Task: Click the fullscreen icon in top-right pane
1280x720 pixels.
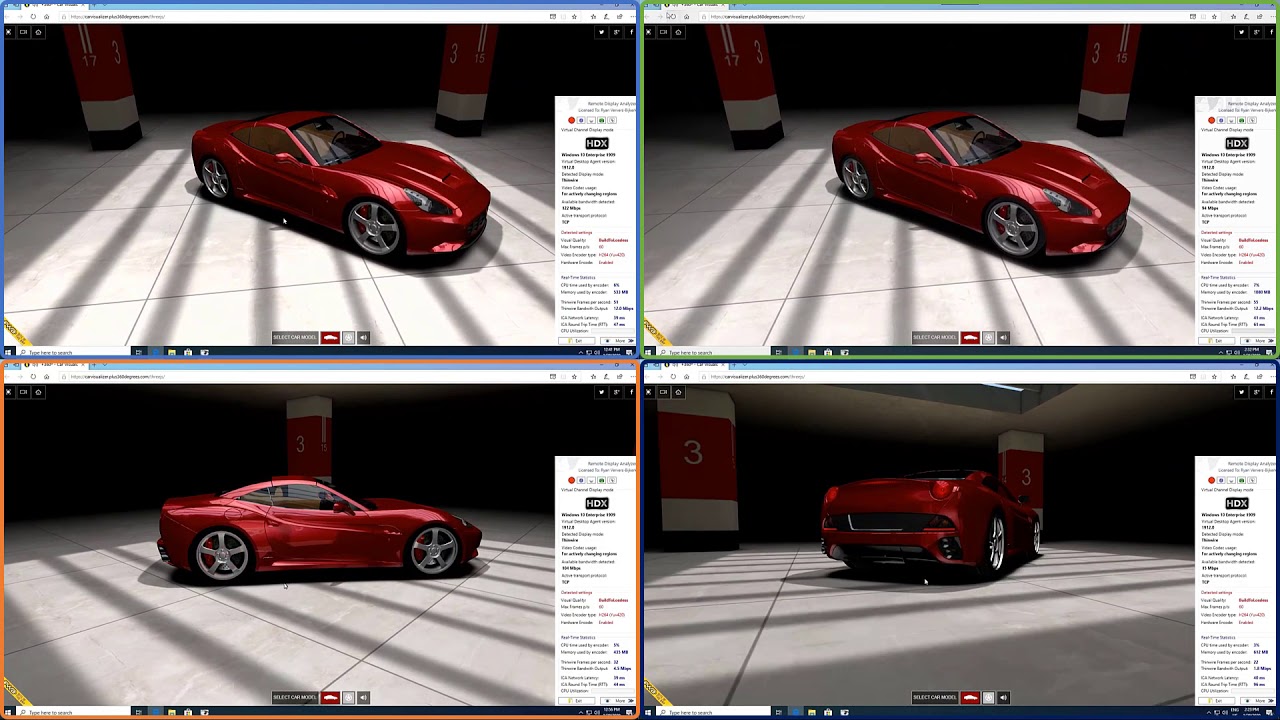Action: pos(648,32)
